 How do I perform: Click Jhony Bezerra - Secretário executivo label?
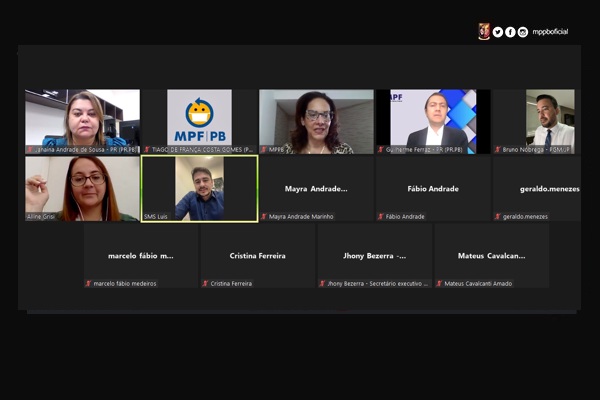(378, 284)
